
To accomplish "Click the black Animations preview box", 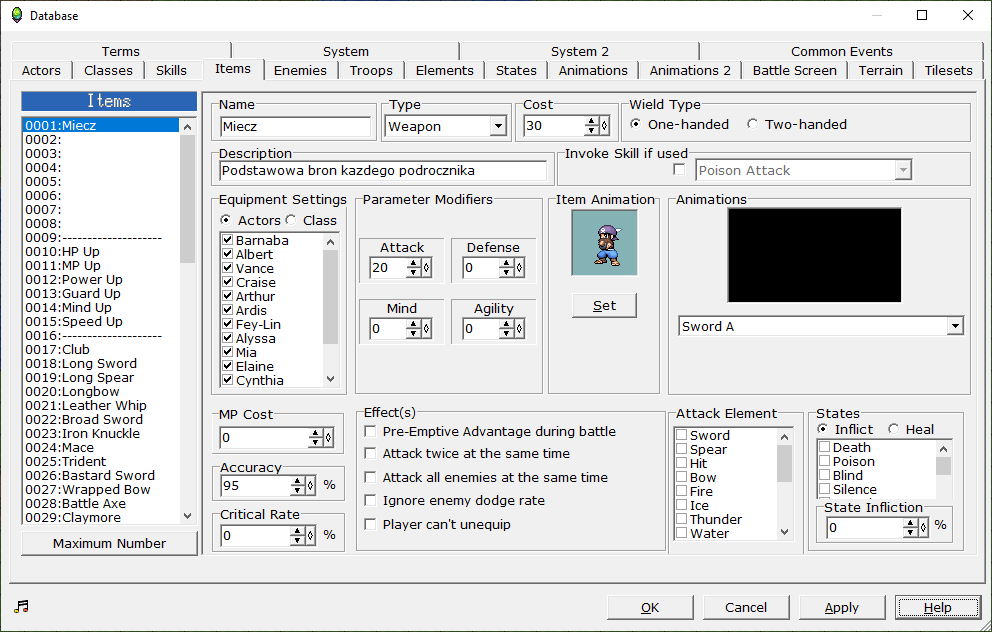I will click(814, 255).
